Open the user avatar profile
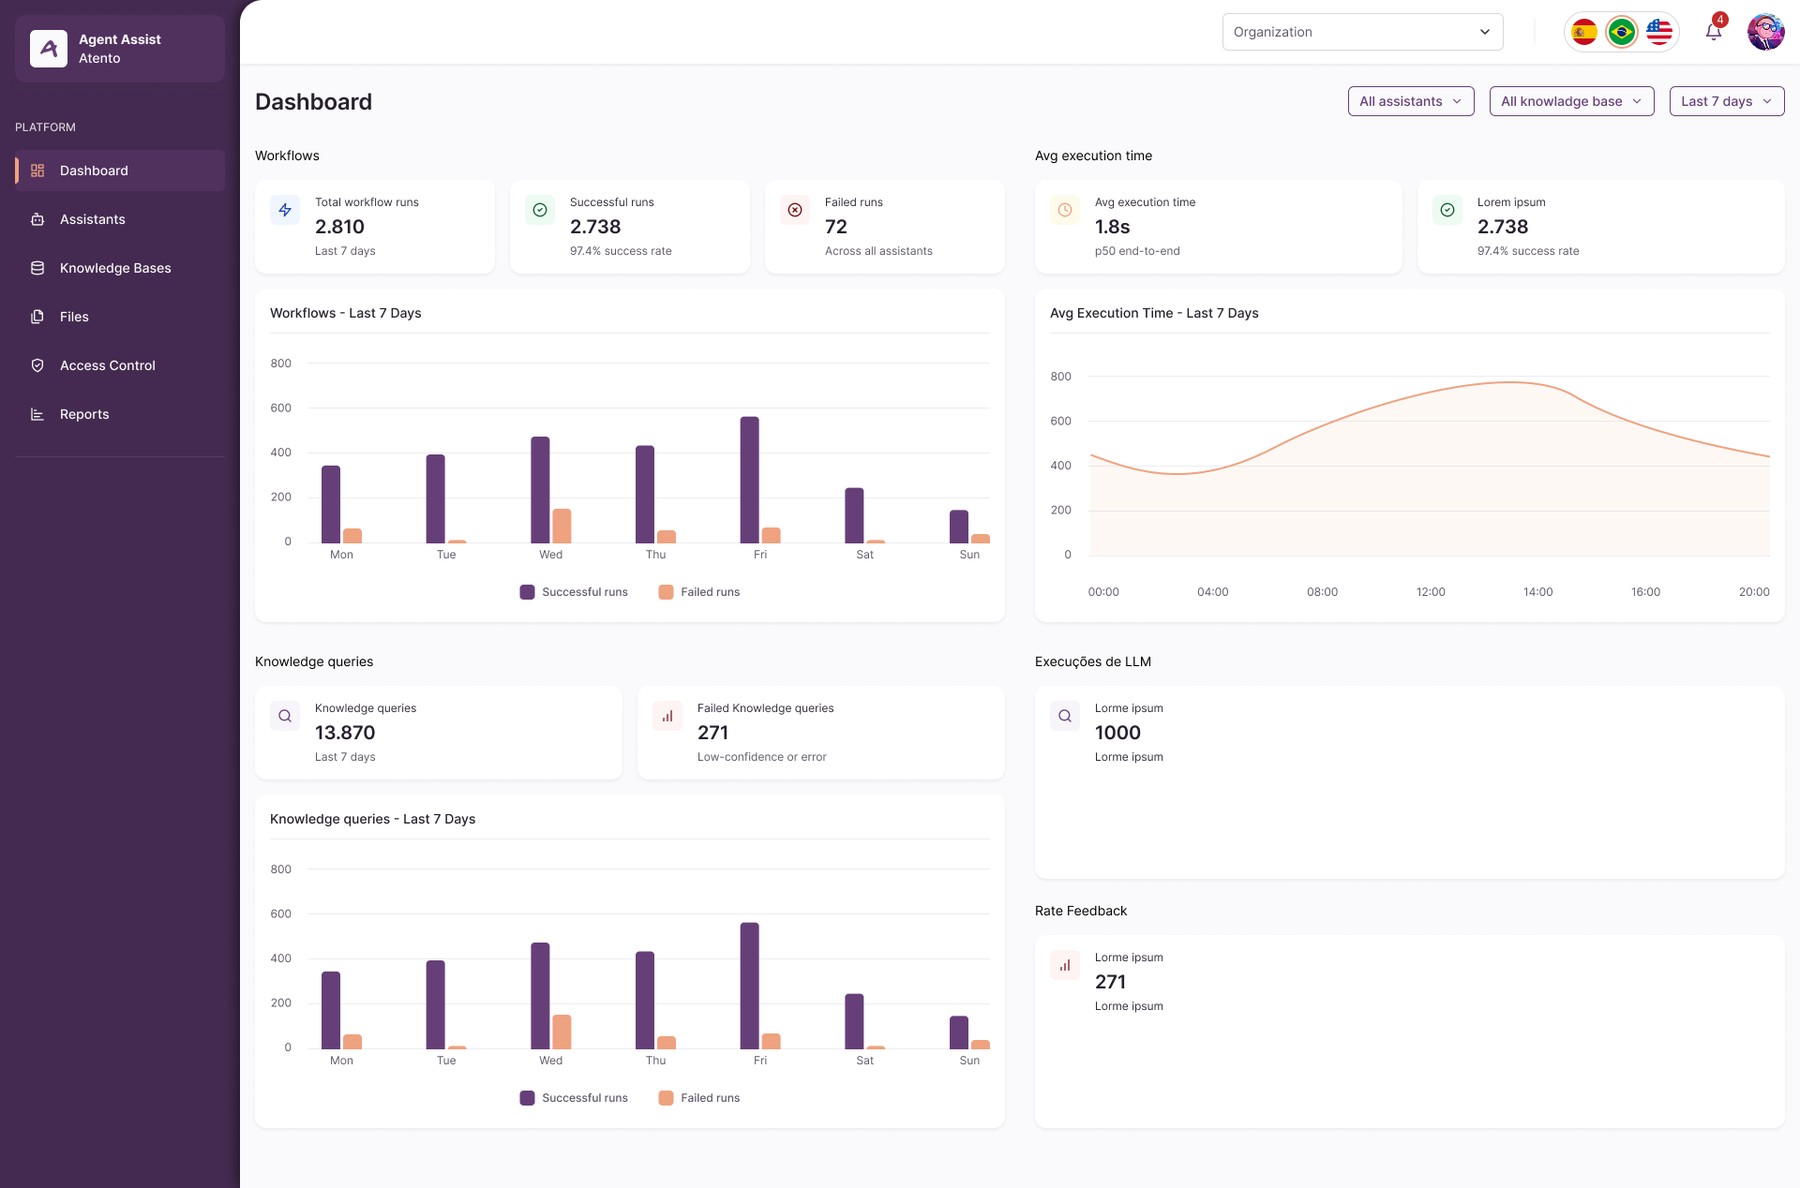 pos(1766,32)
